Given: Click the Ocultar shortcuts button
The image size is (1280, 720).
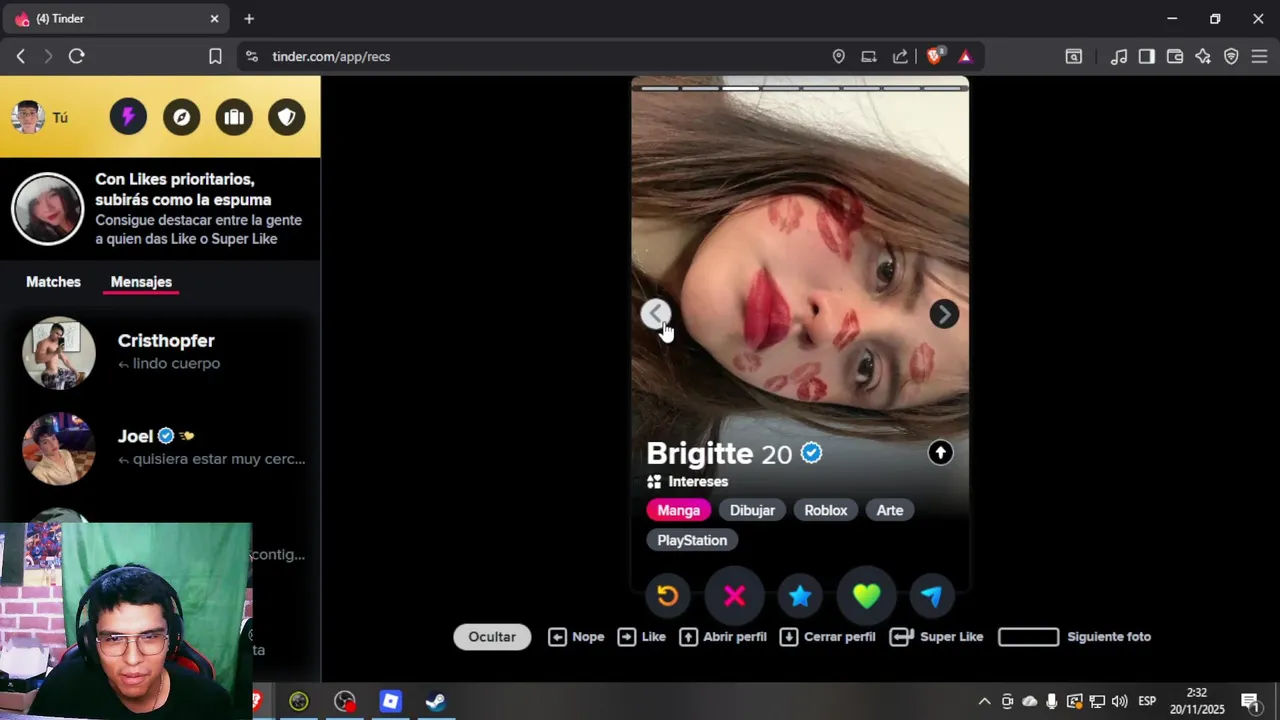Looking at the screenshot, I should point(492,637).
